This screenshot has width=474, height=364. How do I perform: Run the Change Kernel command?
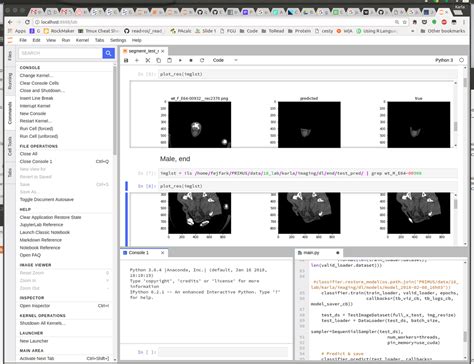pyautogui.click(x=36, y=75)
